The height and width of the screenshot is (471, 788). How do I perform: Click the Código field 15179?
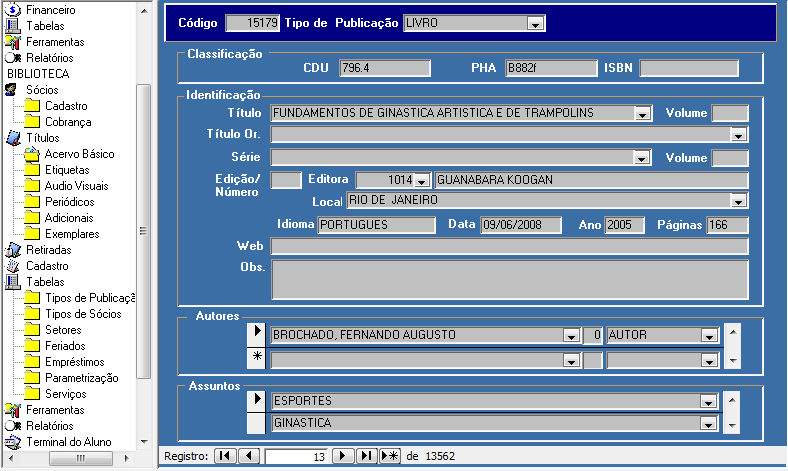[x=253, y=23]
